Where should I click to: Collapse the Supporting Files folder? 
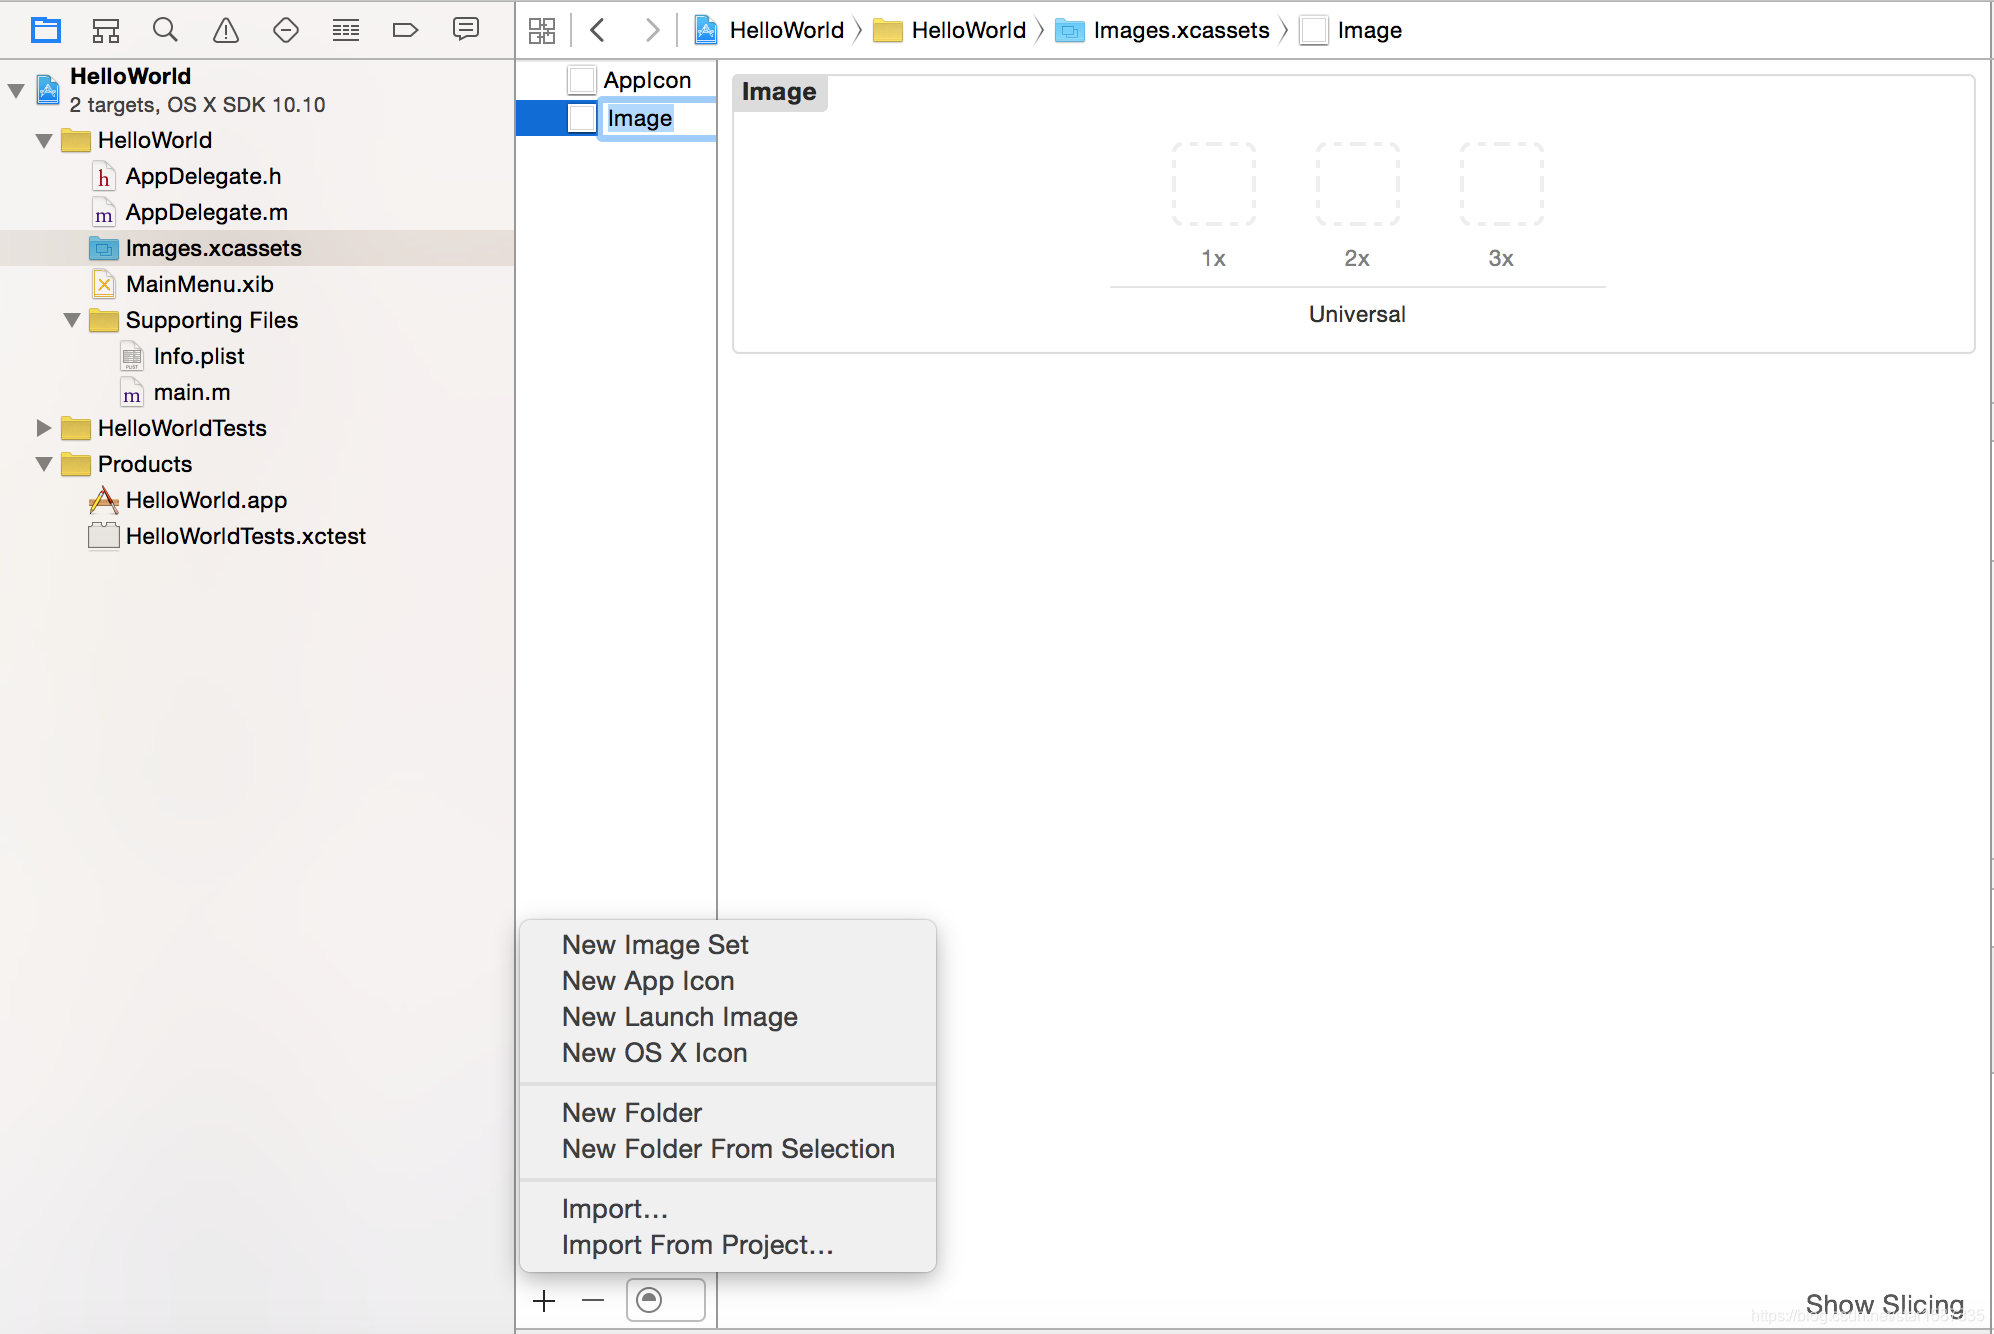(x=72, y=320)
